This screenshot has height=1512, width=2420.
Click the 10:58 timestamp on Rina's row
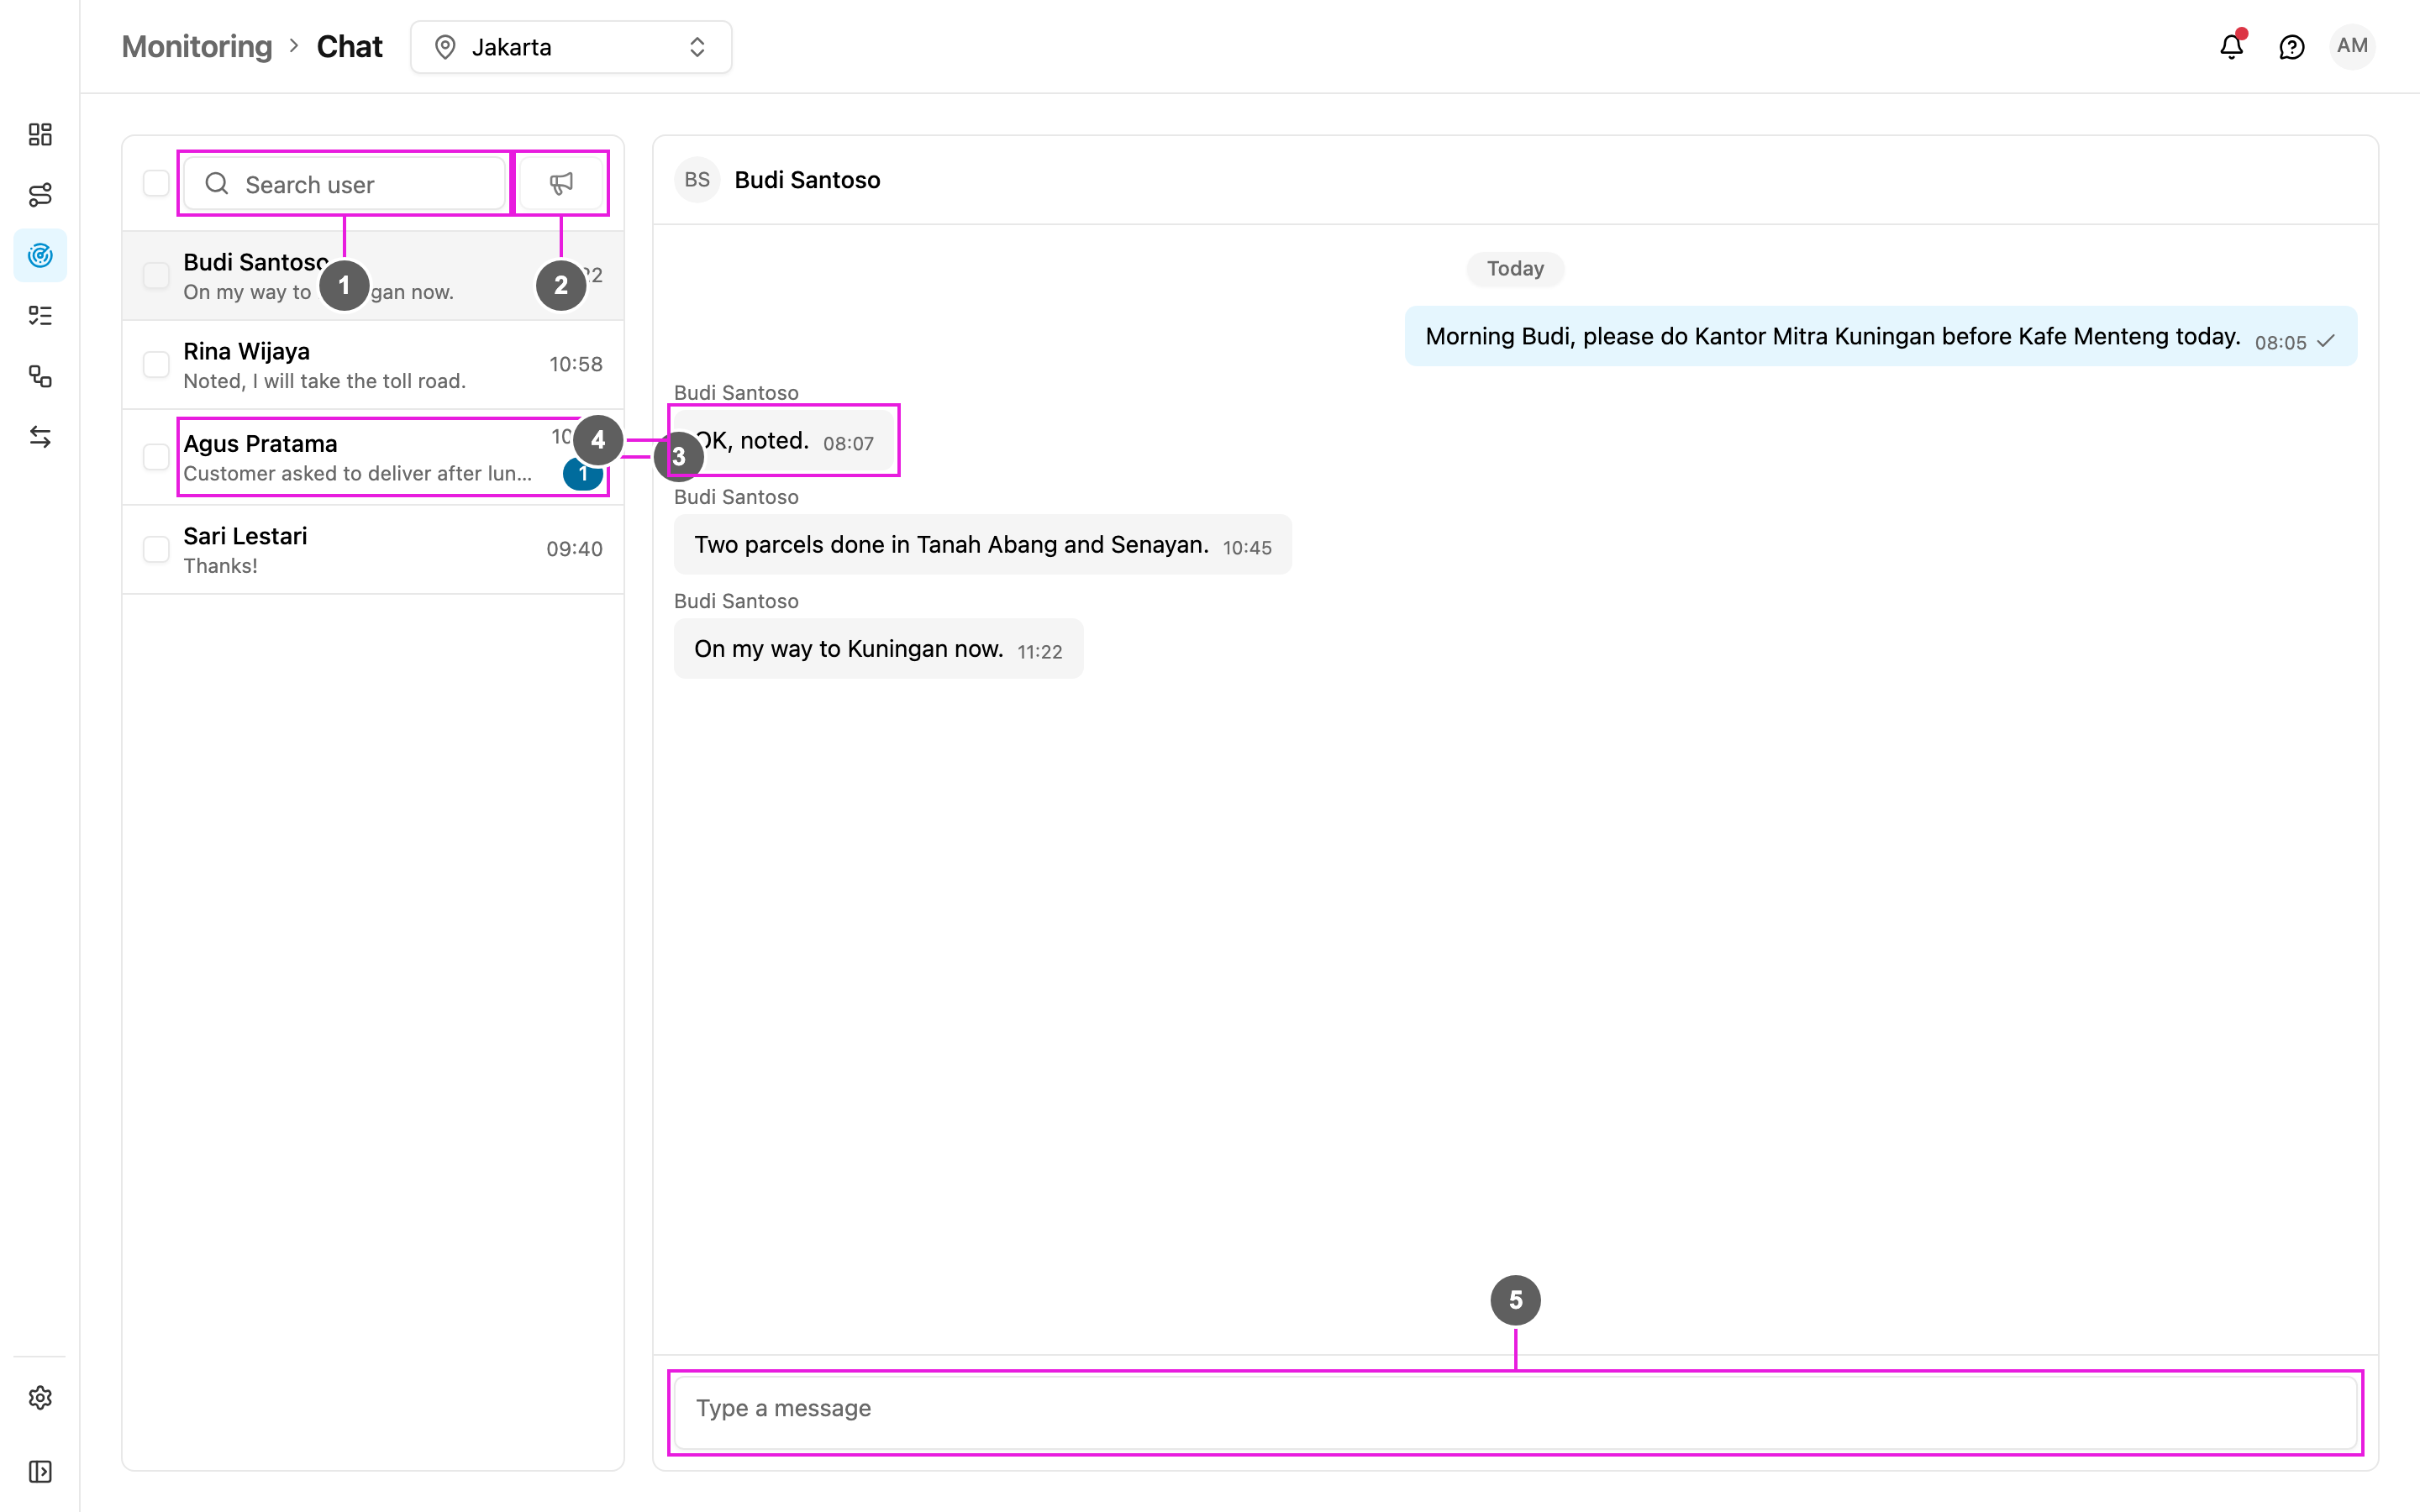click(576, 364)
